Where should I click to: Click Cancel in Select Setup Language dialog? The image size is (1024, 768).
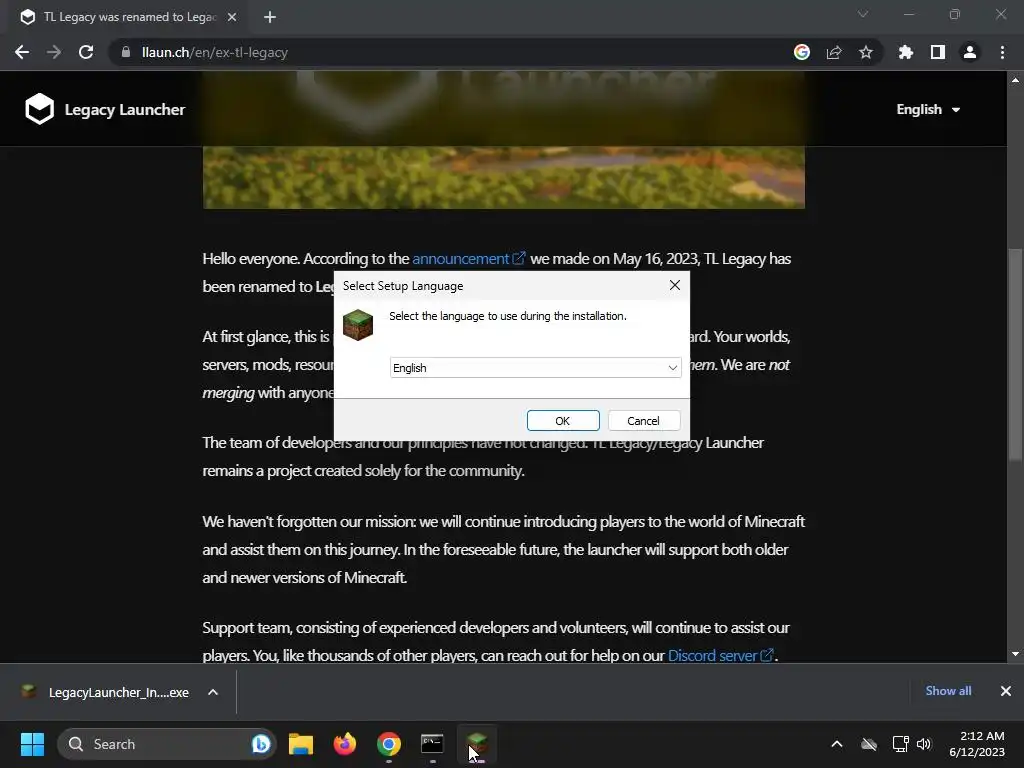coord(644,421)
